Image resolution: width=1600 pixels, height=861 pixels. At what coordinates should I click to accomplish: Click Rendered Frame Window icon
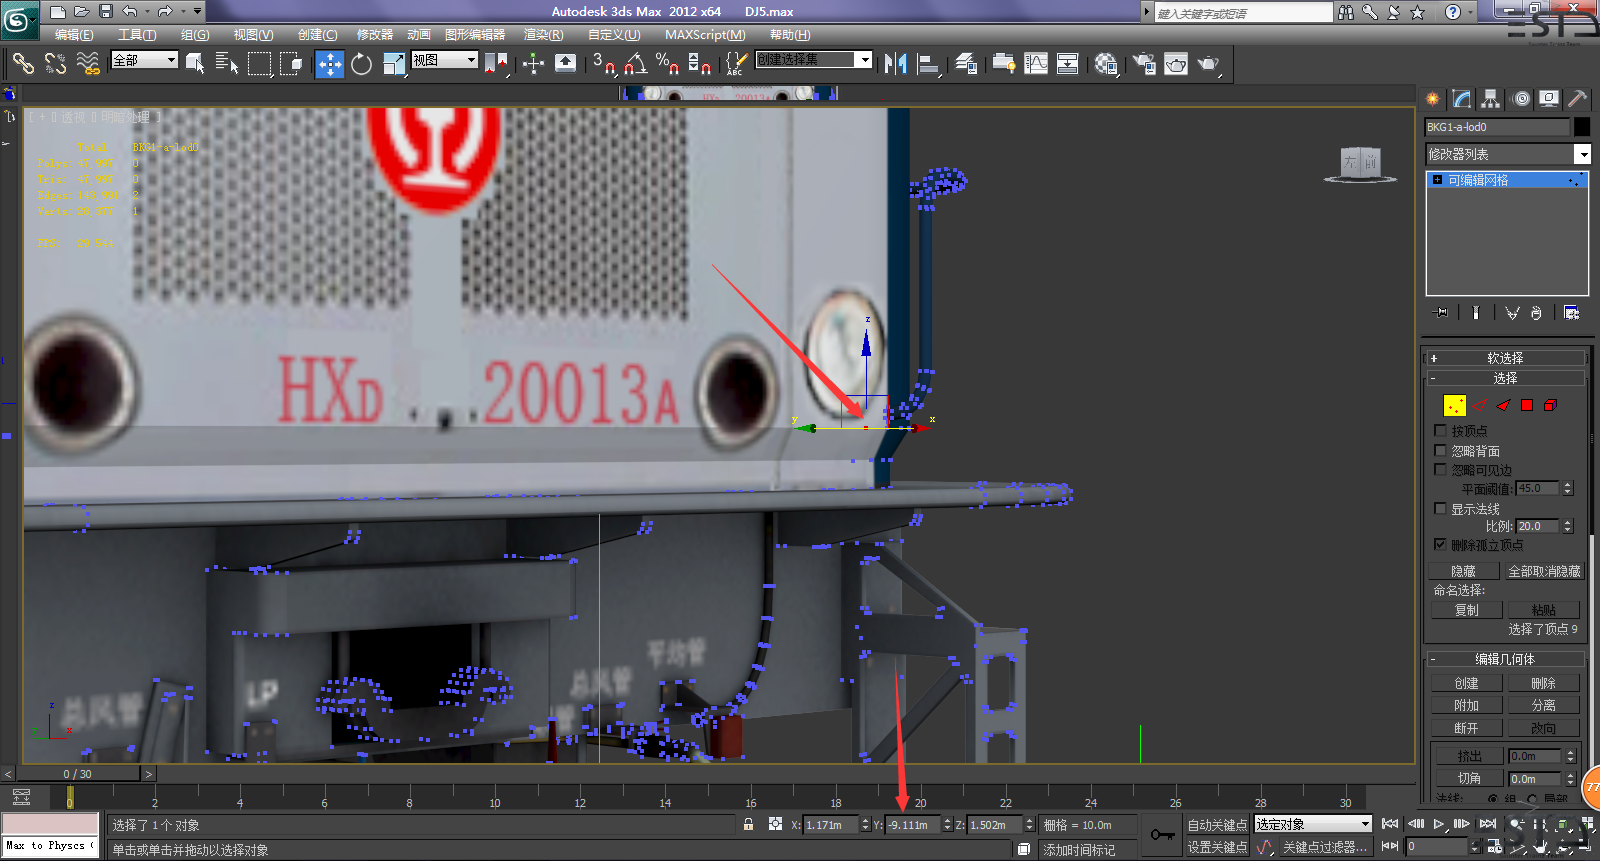coord(1176,63)
